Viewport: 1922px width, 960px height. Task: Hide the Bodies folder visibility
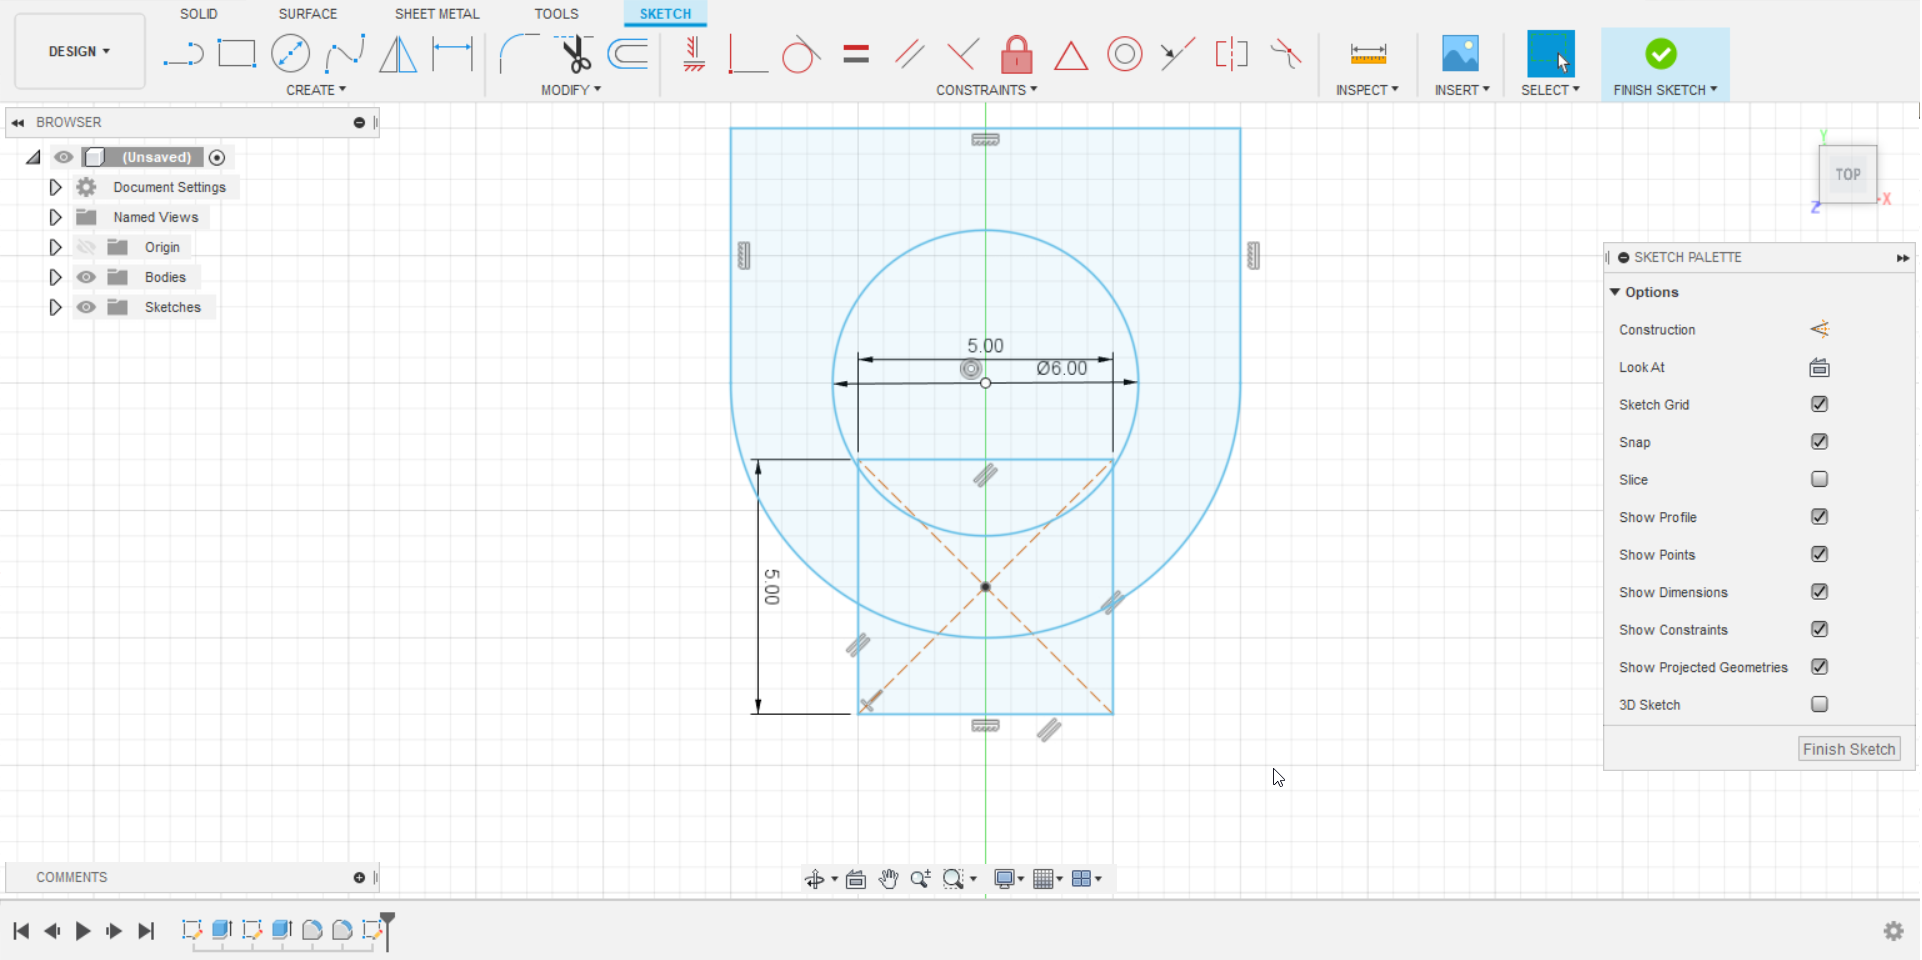(87, 277)
